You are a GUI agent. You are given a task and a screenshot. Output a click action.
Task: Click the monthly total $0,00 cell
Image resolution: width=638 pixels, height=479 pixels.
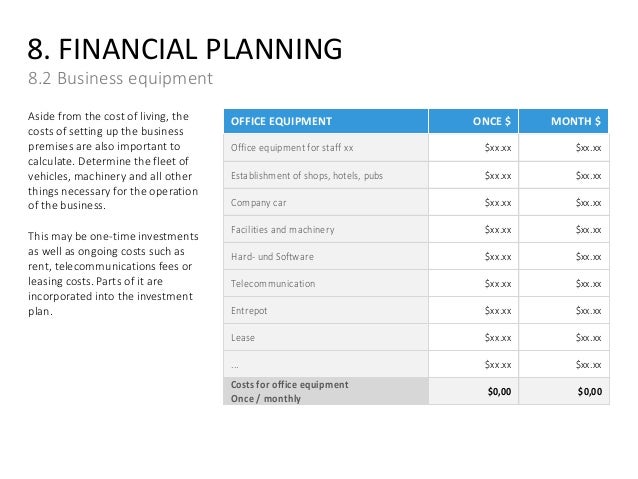[x=564, y=391]
